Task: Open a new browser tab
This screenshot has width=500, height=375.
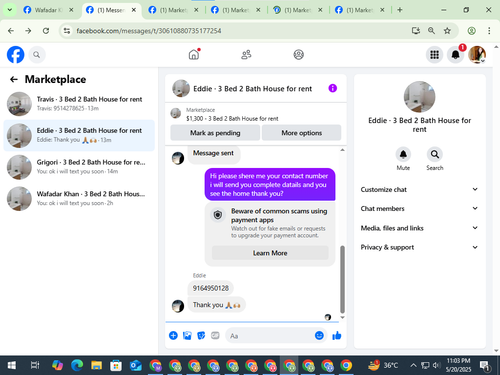Action: (x=400, y=10)
